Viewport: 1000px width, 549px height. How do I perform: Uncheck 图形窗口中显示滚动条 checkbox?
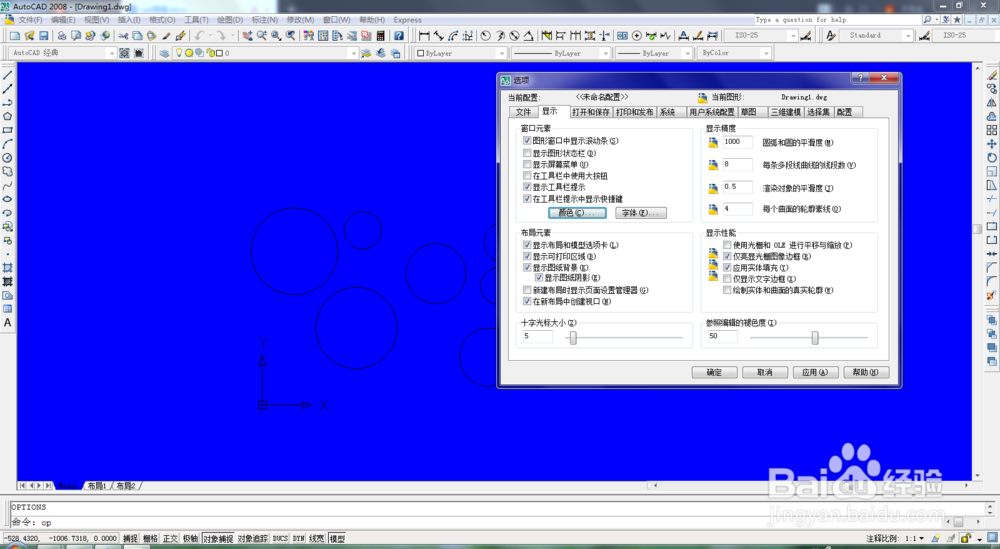[x=527, y=141]
